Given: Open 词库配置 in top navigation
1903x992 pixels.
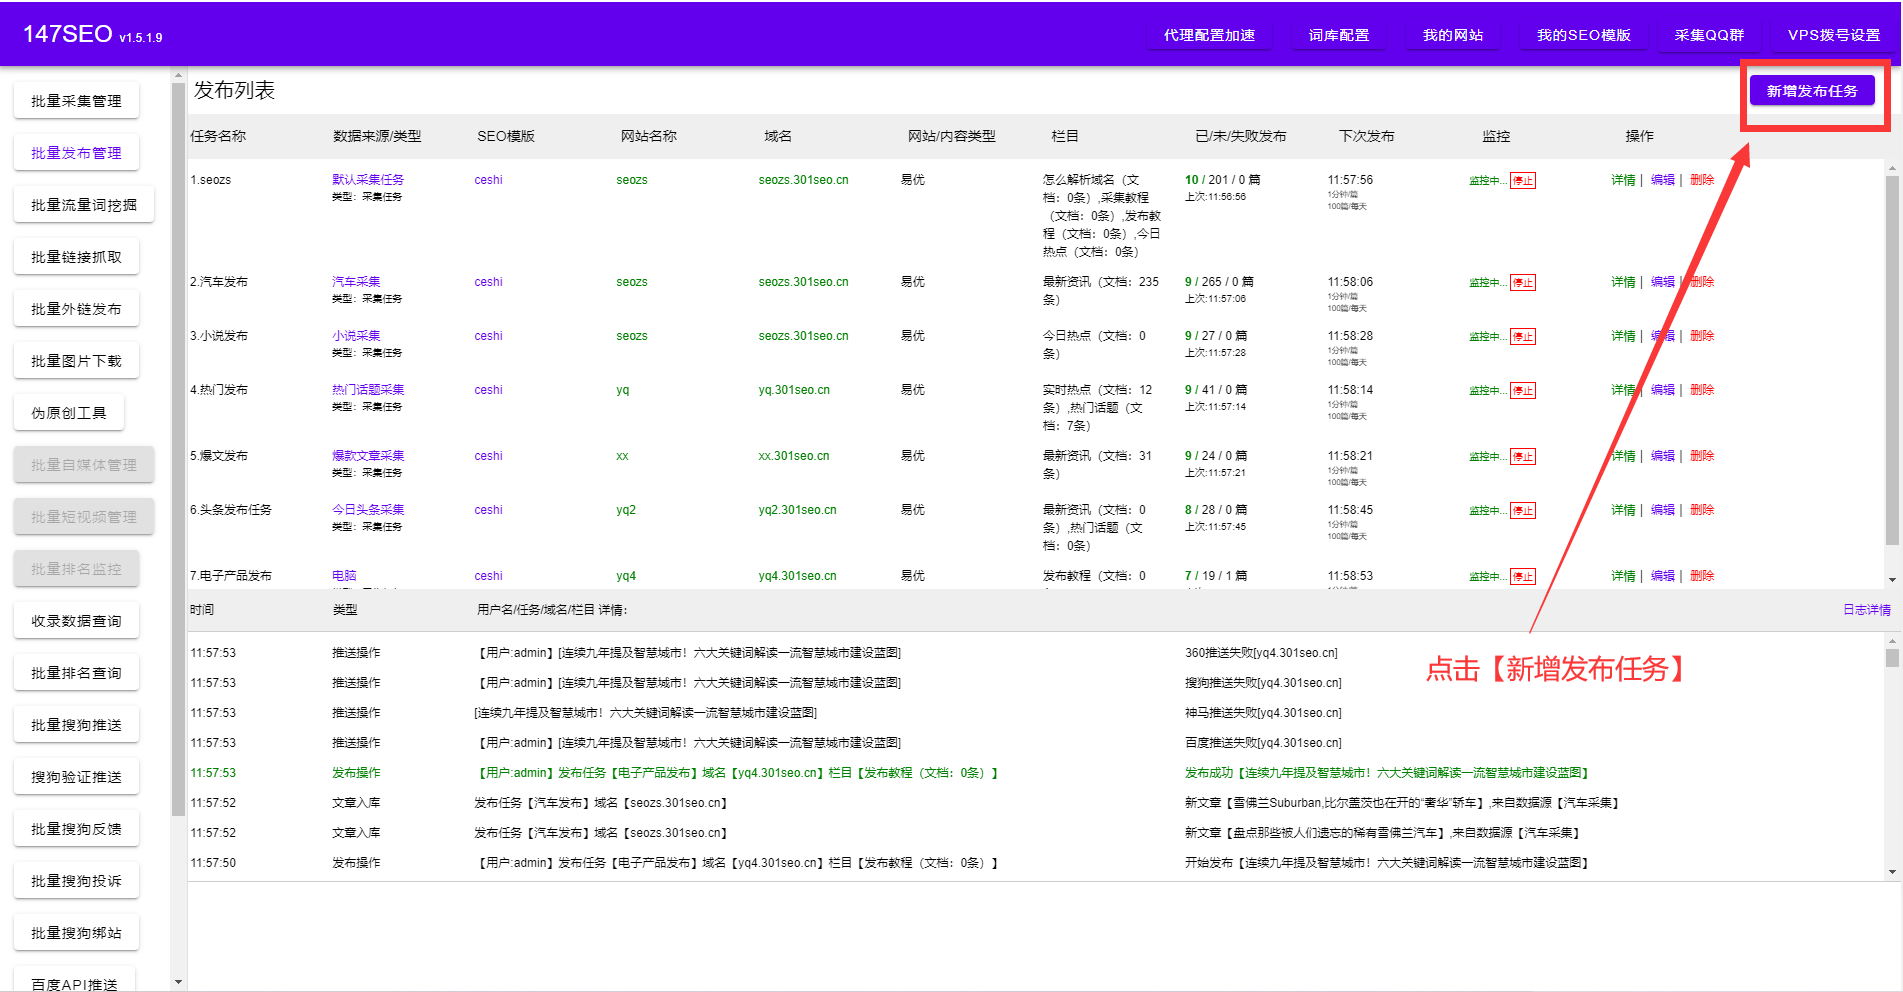Looking at the screenshot, I should (x=1338, y=35).
